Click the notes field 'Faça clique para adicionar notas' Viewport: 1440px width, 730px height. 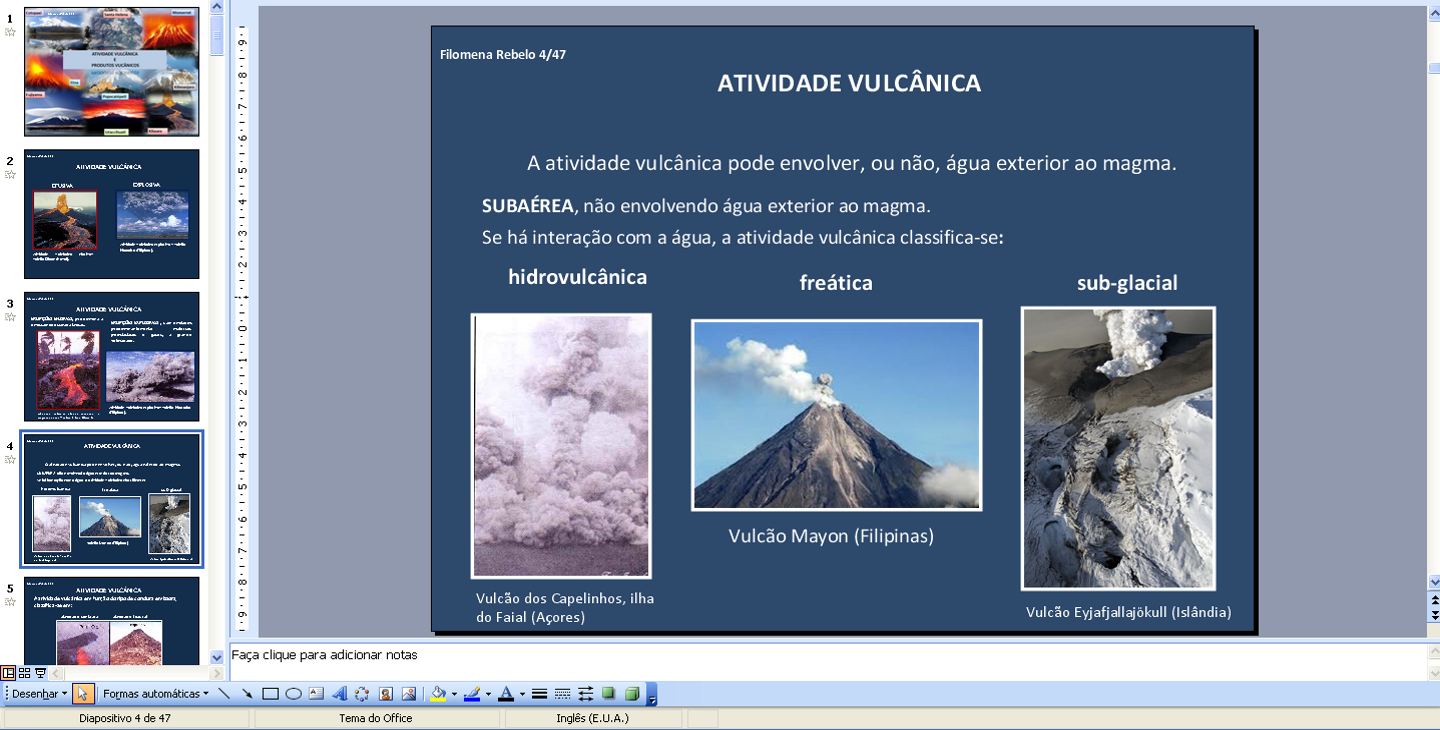(x=828, y=662)
